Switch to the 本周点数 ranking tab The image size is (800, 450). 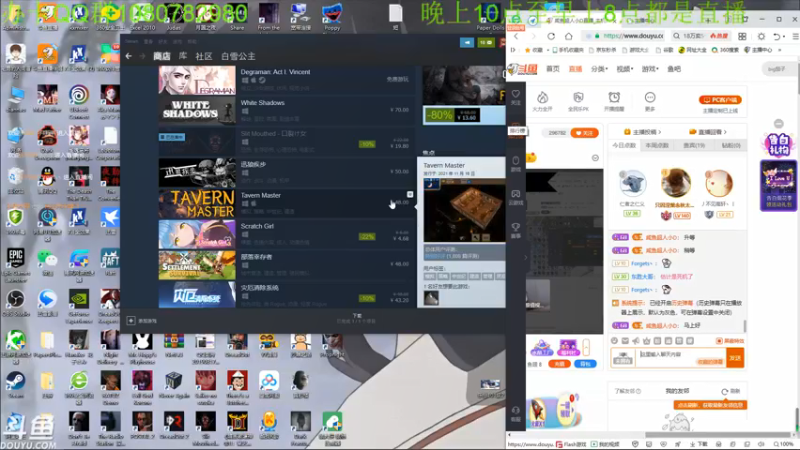[657, 145]
